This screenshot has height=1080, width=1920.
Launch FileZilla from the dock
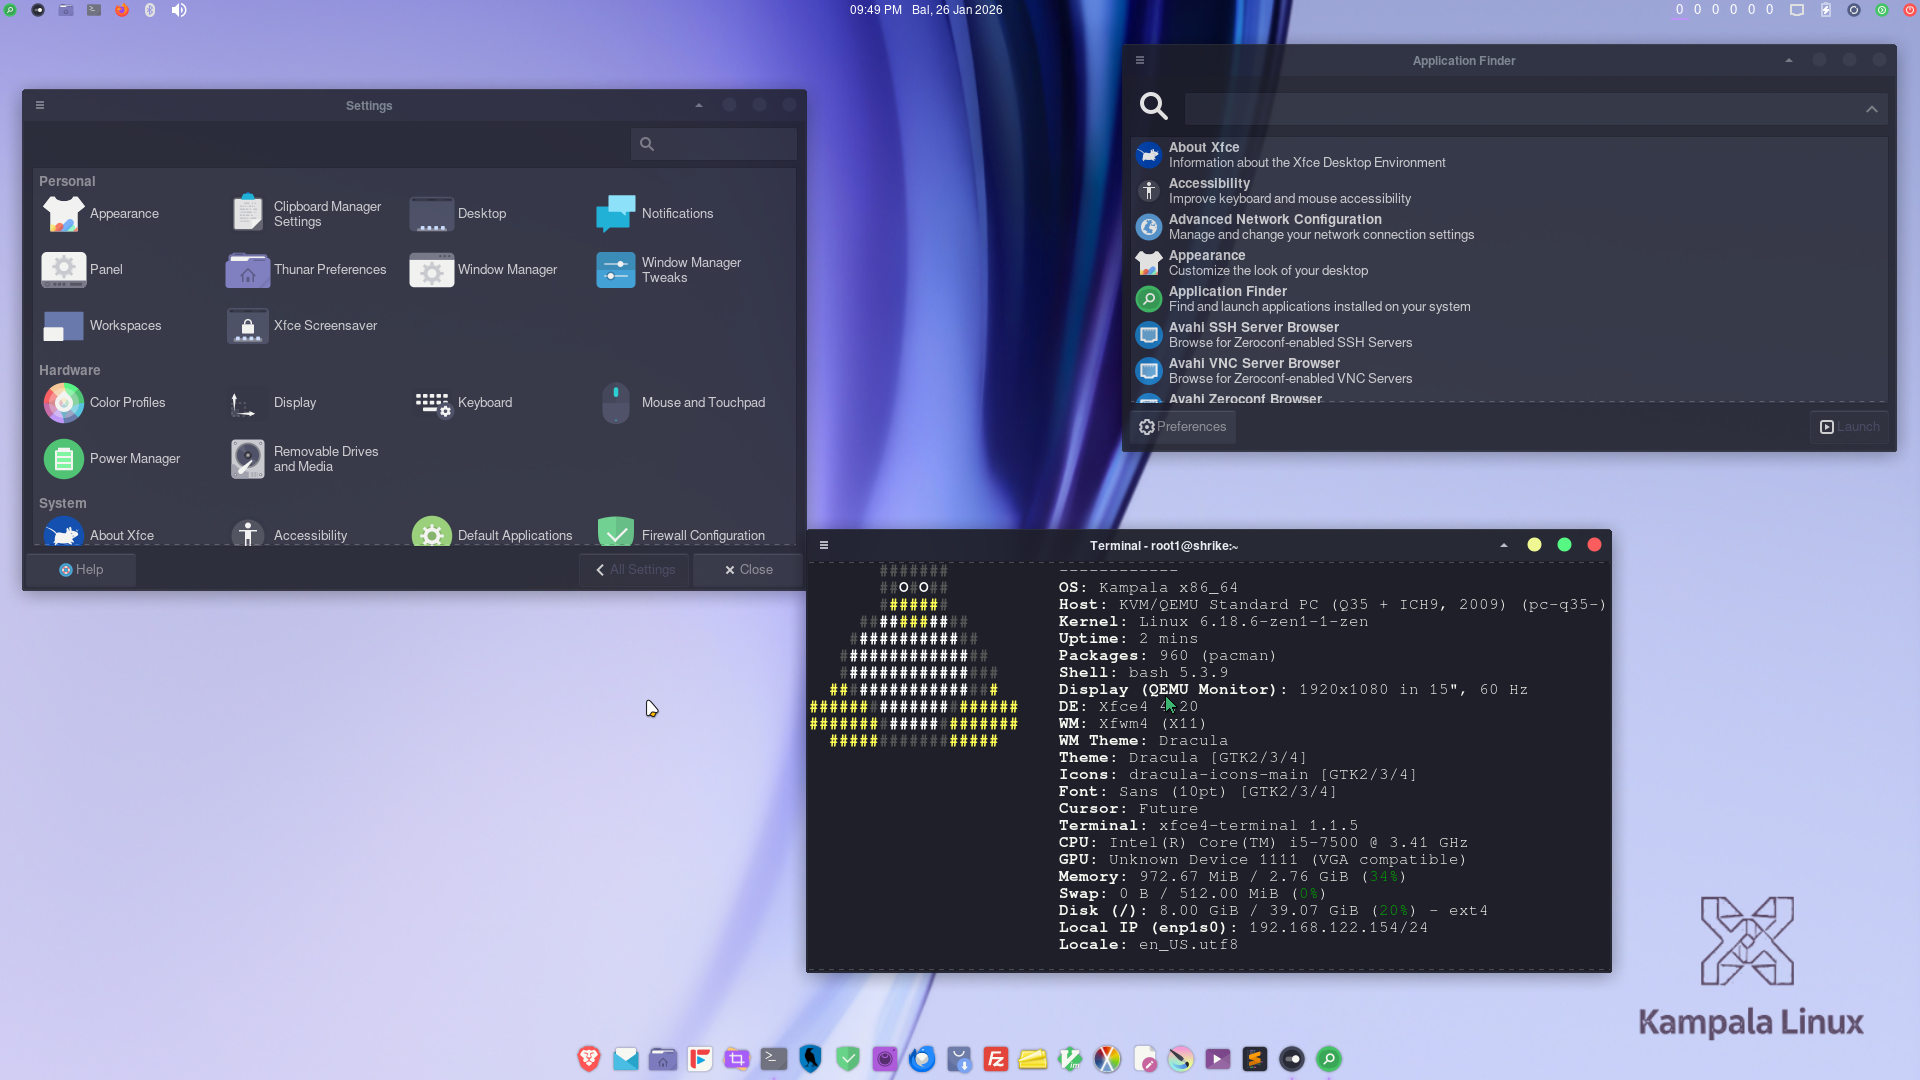(996, 1059)
